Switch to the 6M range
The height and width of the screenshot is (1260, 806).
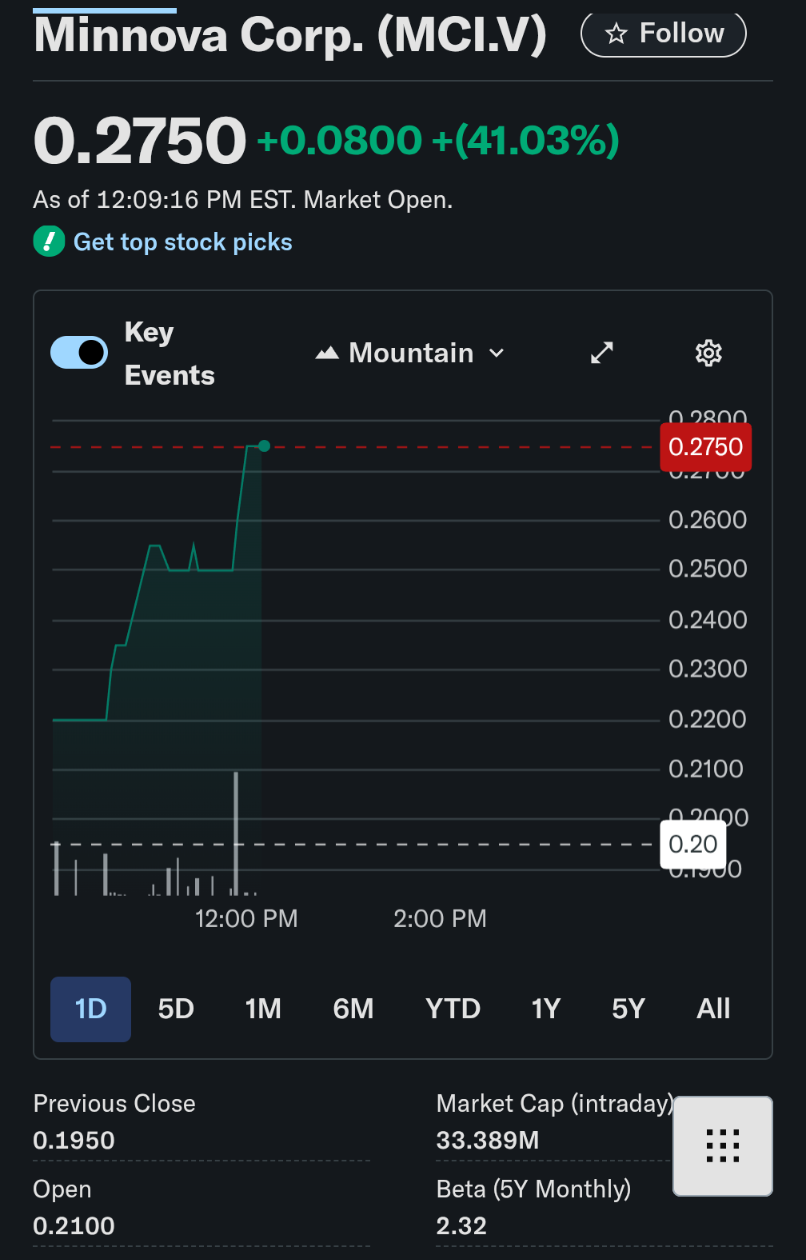(x=353, y=1009)
